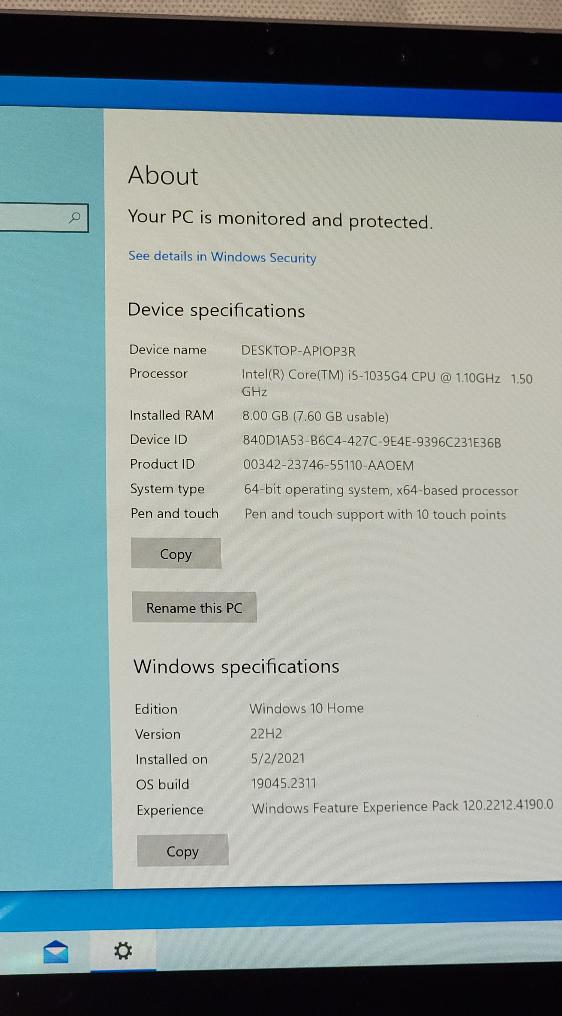The image size is (562, 1016).
Task: Click the Rename this PC button
Action: (x=194, y=607)
